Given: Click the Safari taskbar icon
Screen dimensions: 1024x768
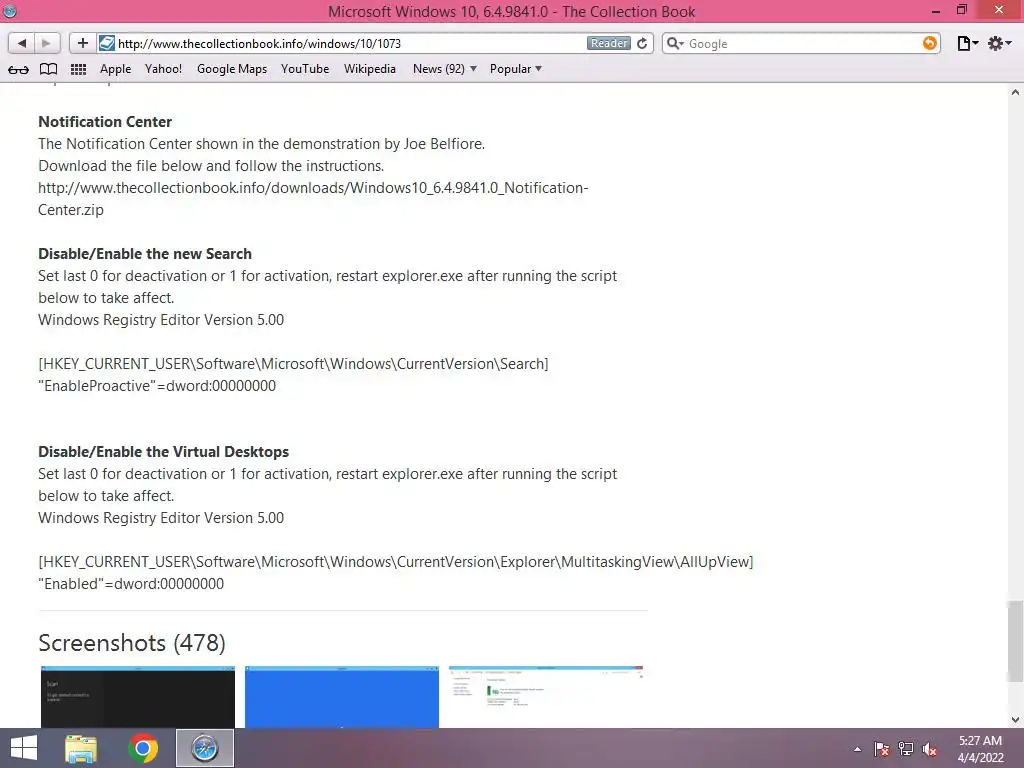Looking at the screenshot, I should point(204,748).
